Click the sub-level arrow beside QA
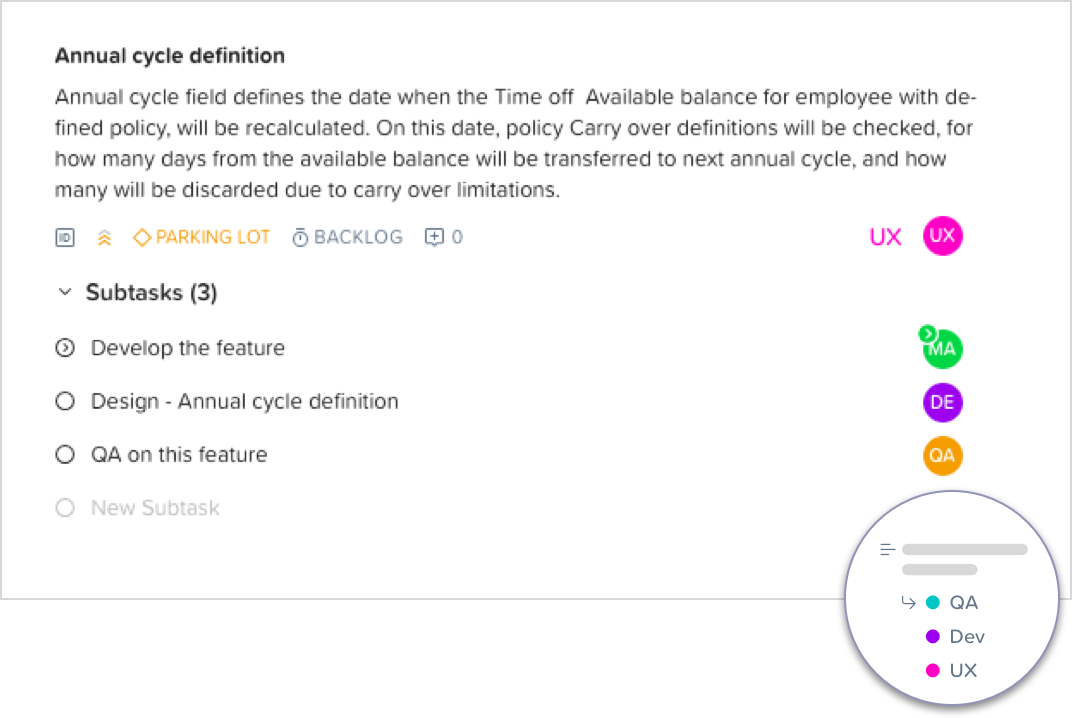This screenshot has width=1072, height=718. (x=908, y=602)
